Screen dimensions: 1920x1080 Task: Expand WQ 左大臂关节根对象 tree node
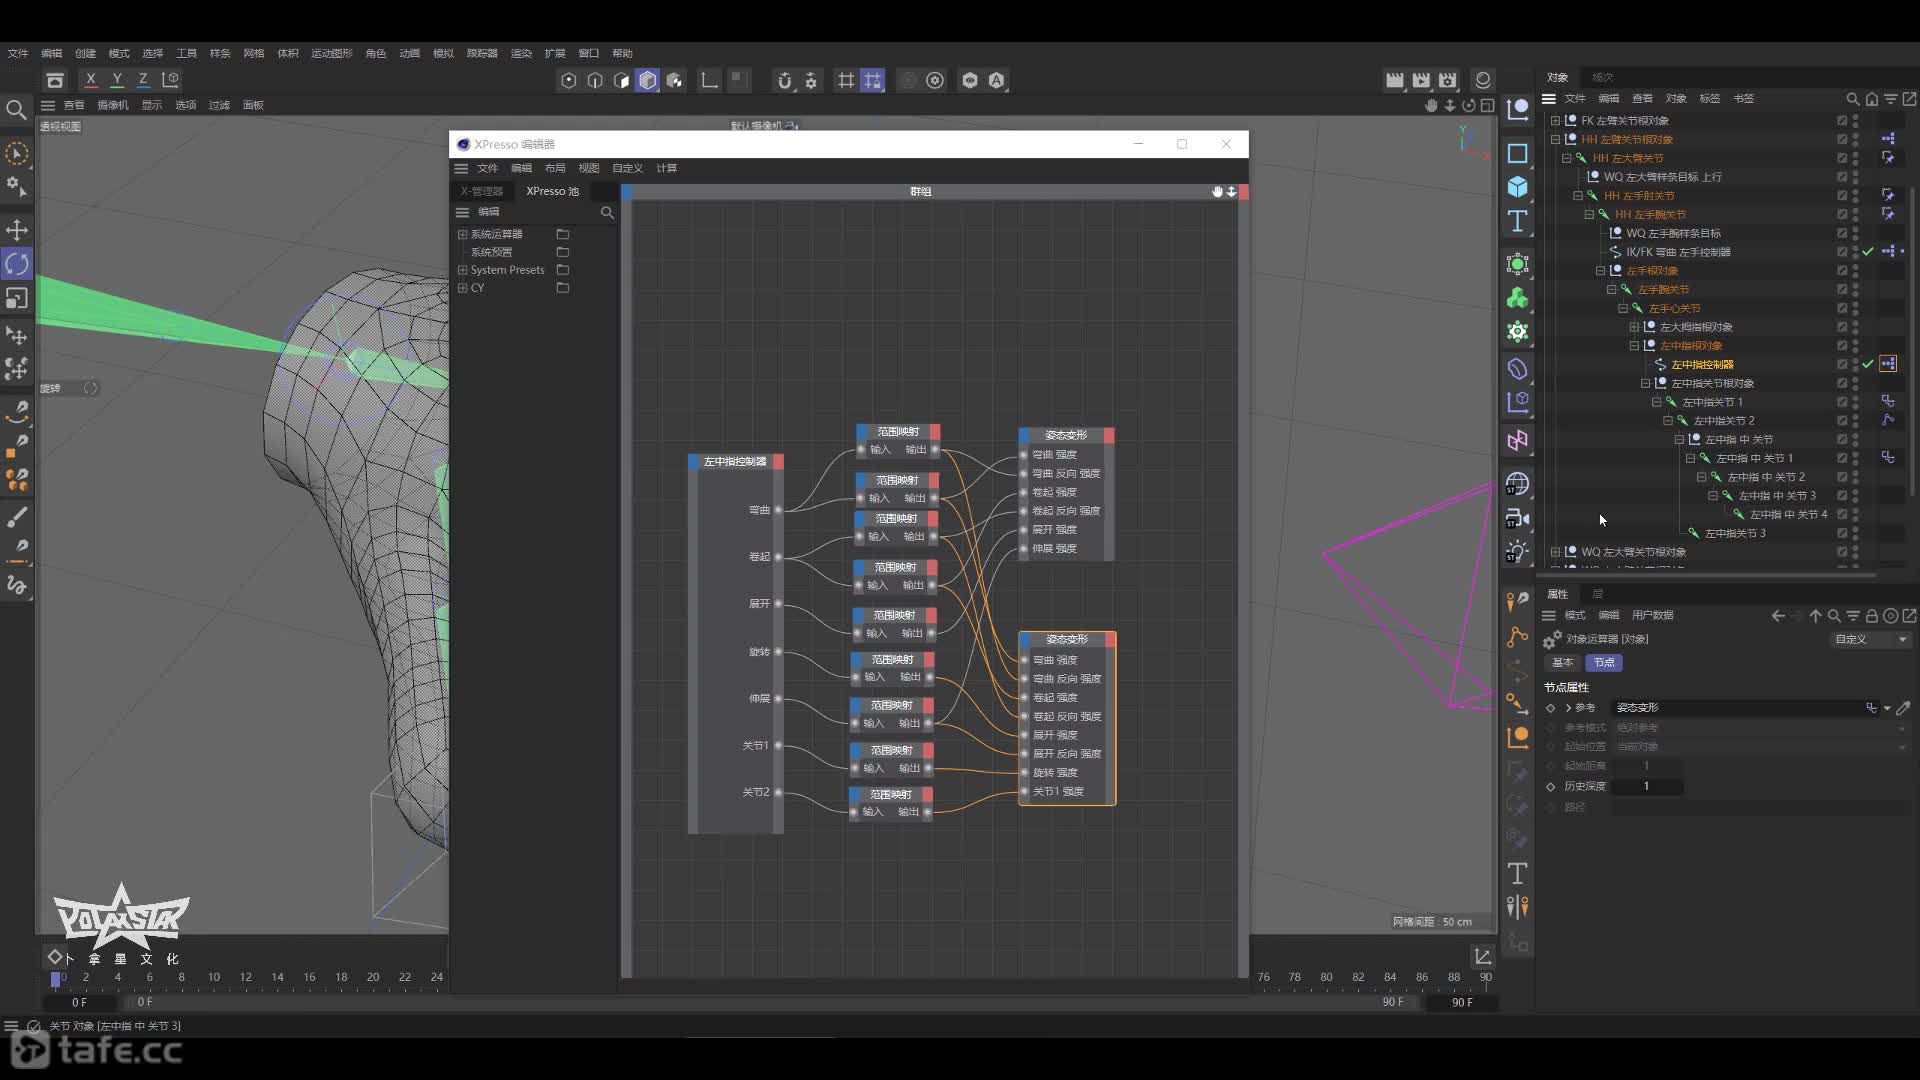click(x=1555, y=552)
